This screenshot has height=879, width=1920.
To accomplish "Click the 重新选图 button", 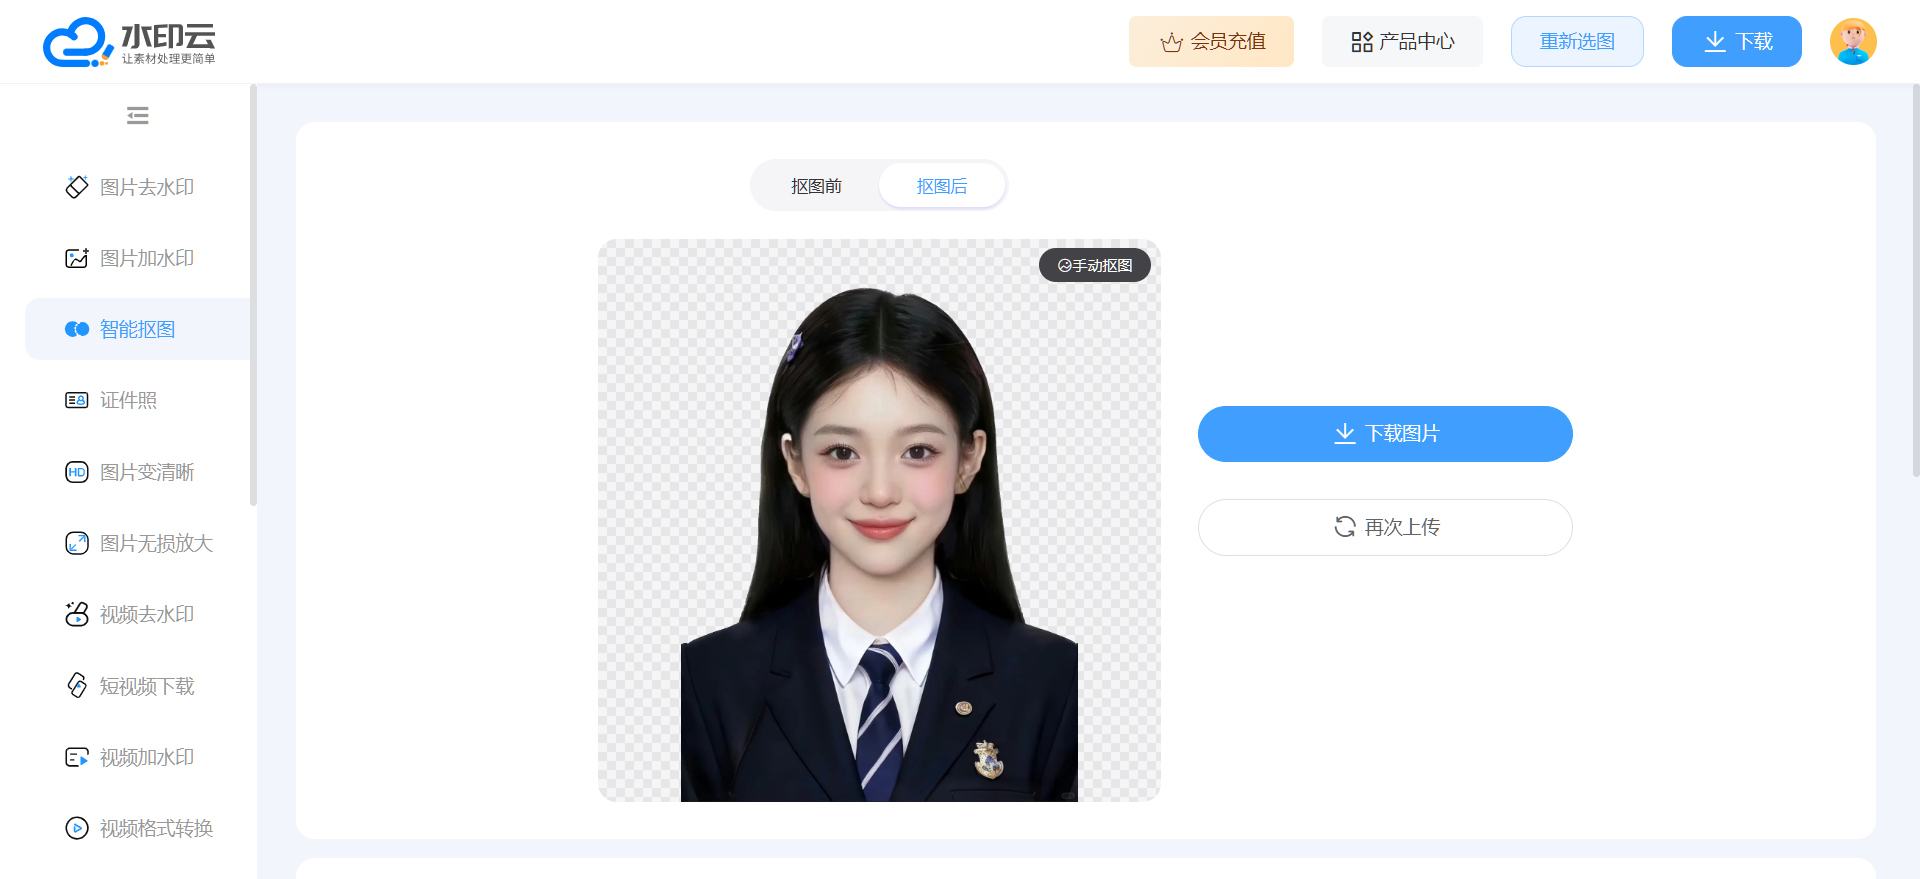I will coord(1577,42).
